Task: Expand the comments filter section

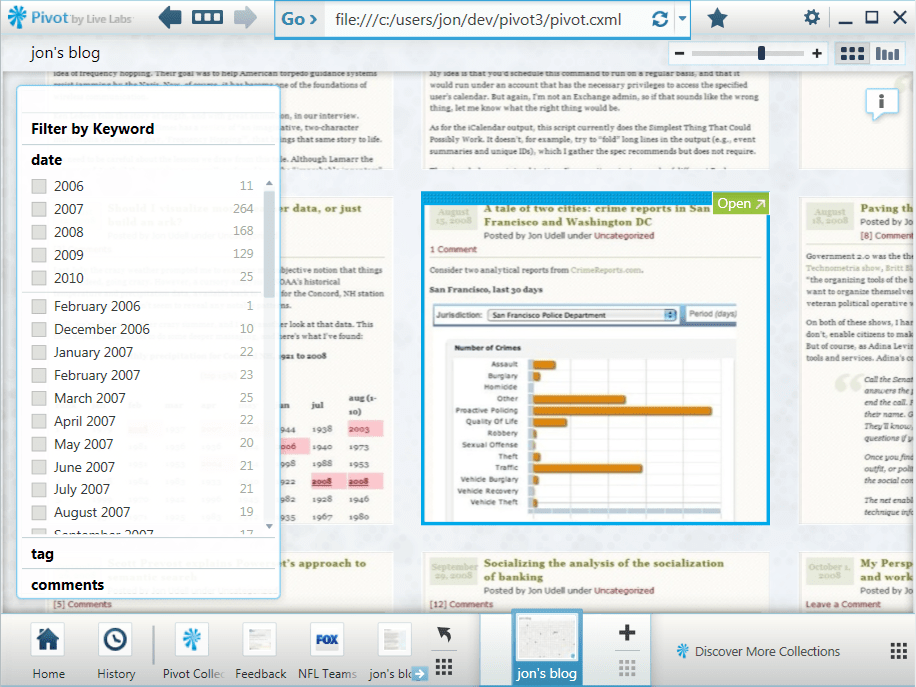Action: pos(68,585)
